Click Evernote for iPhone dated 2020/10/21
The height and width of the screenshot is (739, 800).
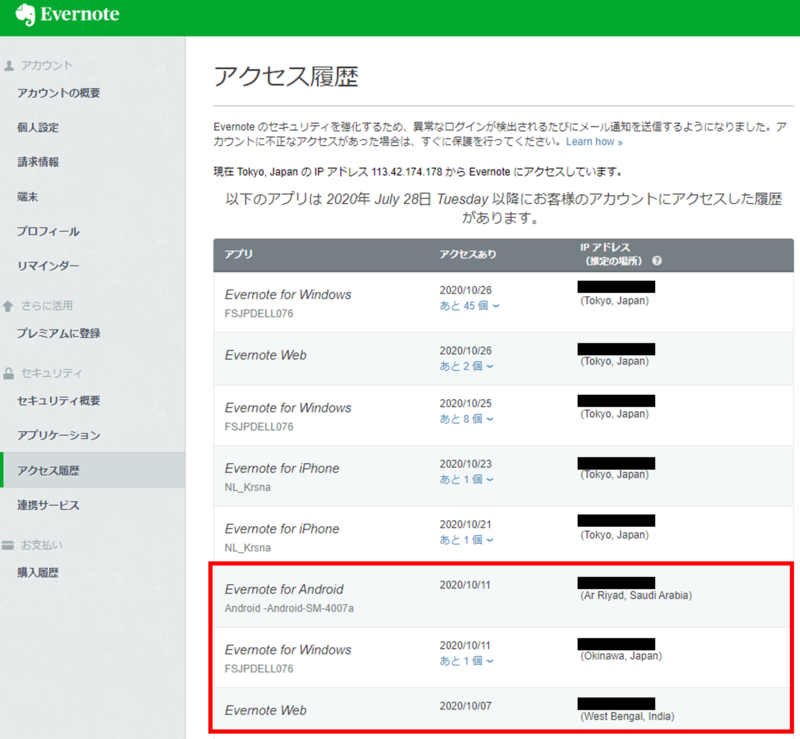[282, 529]
